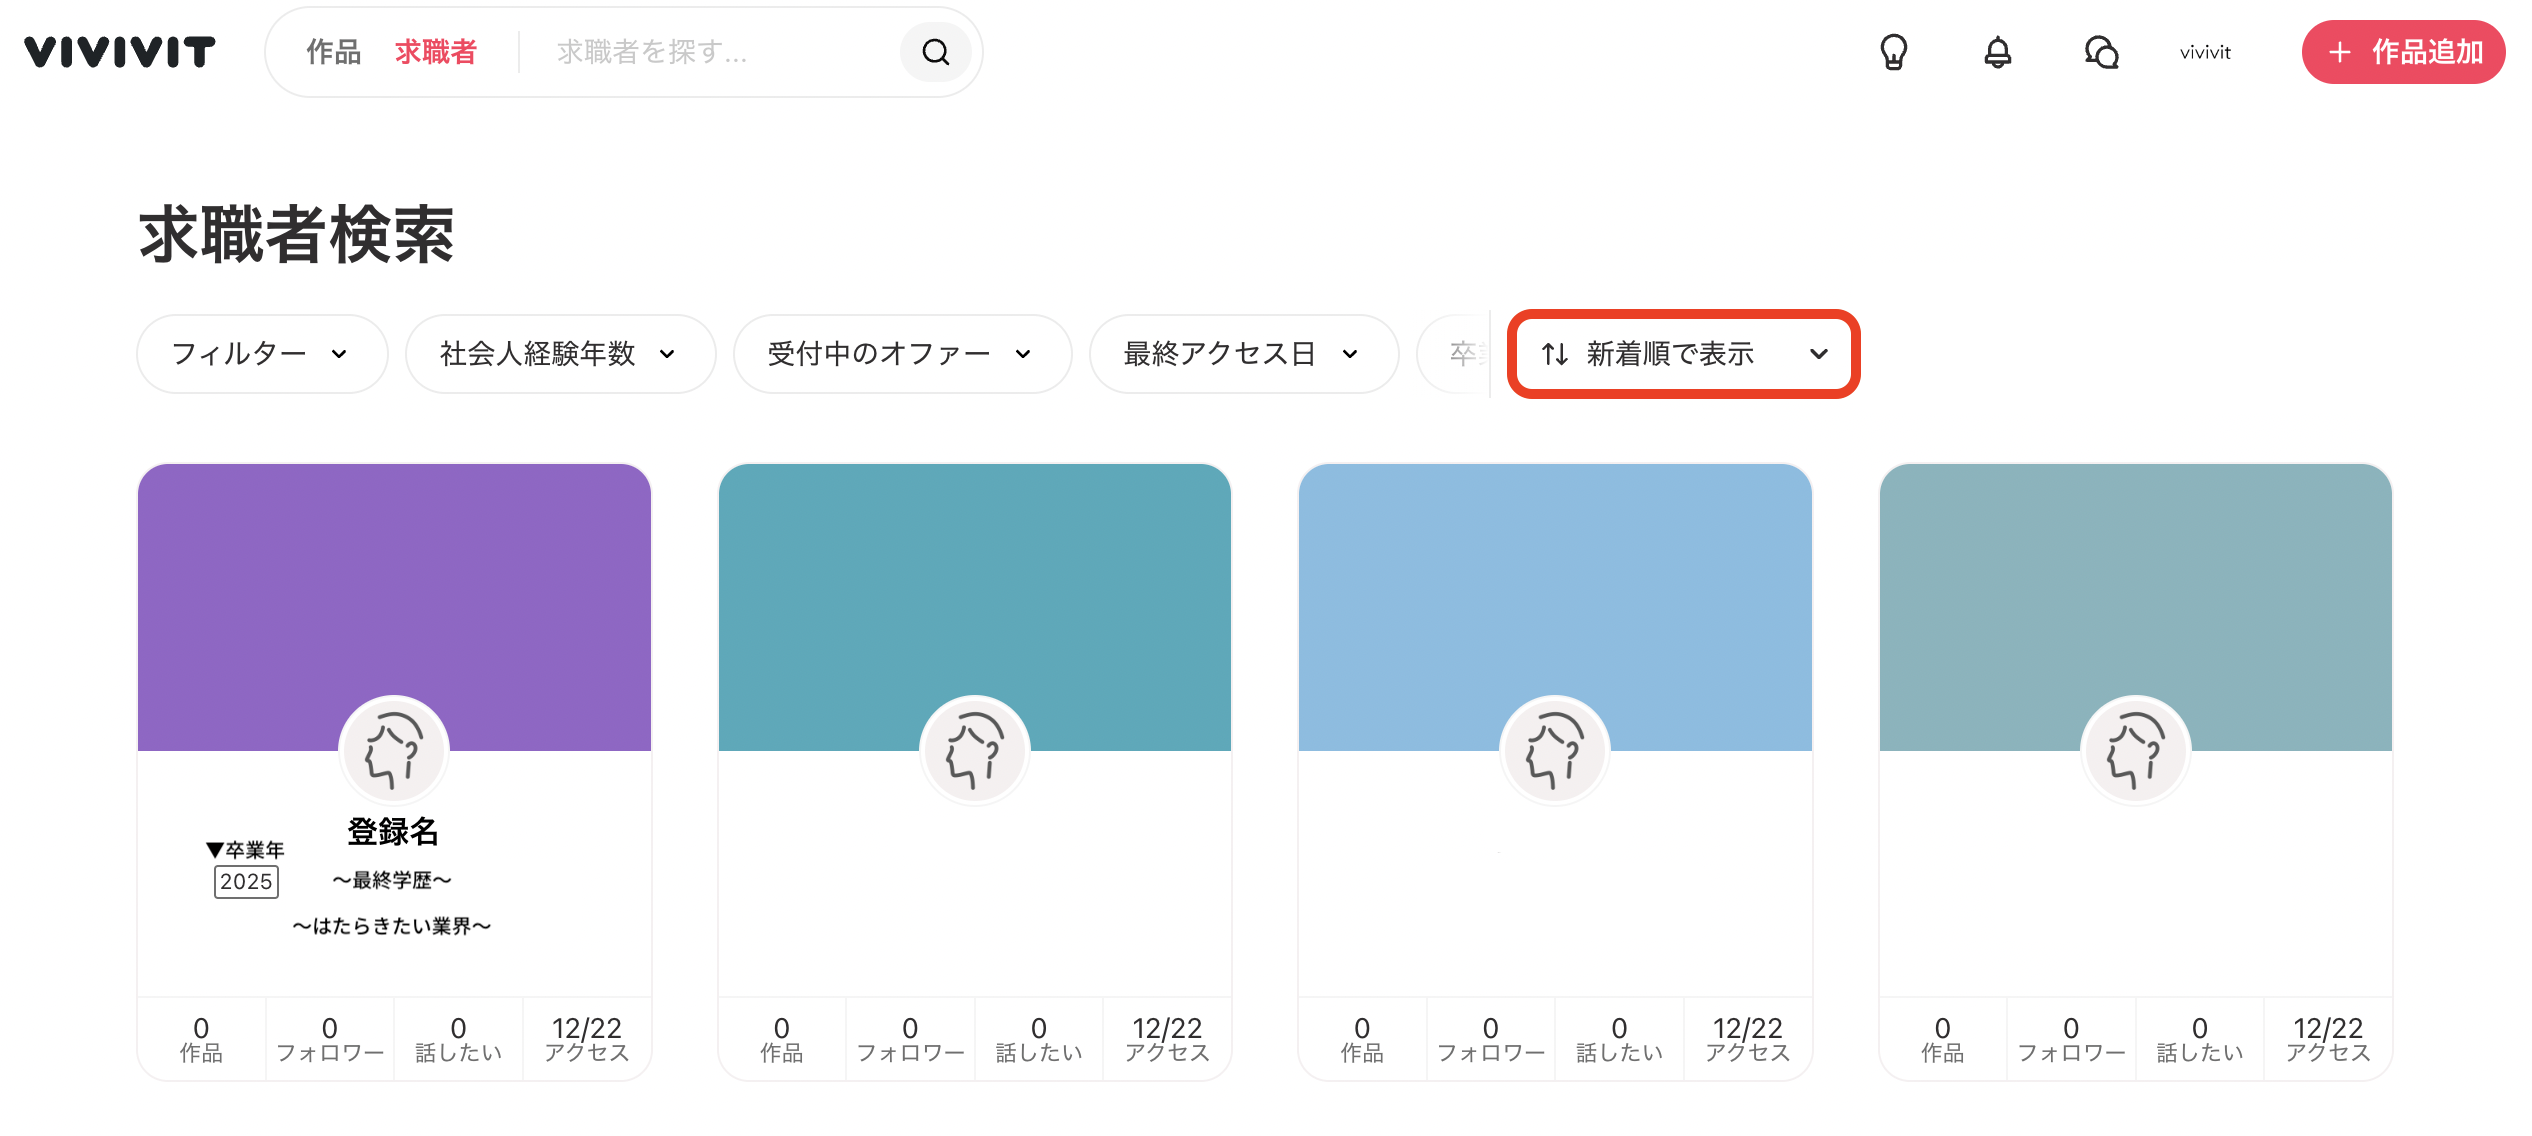Open the vivivit account menu
The image size is (2532, 1136).
2205,52
